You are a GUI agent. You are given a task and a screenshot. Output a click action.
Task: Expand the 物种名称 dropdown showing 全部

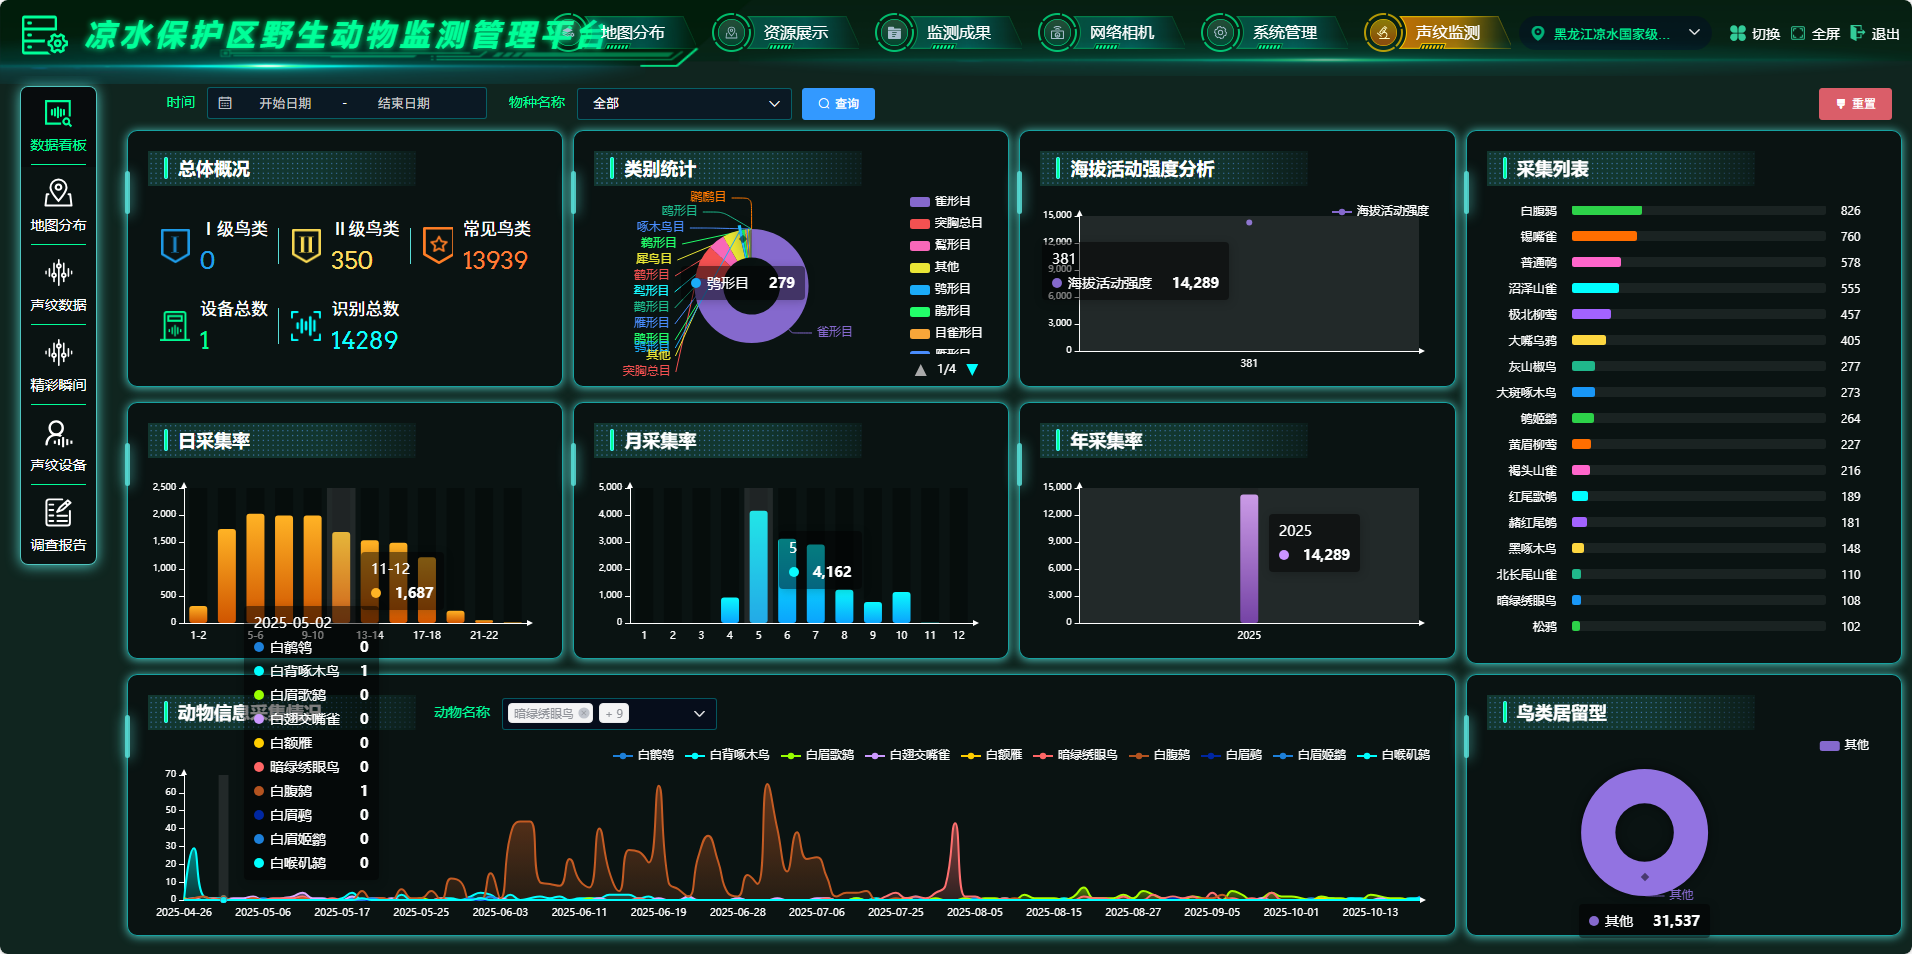(684, 104)
